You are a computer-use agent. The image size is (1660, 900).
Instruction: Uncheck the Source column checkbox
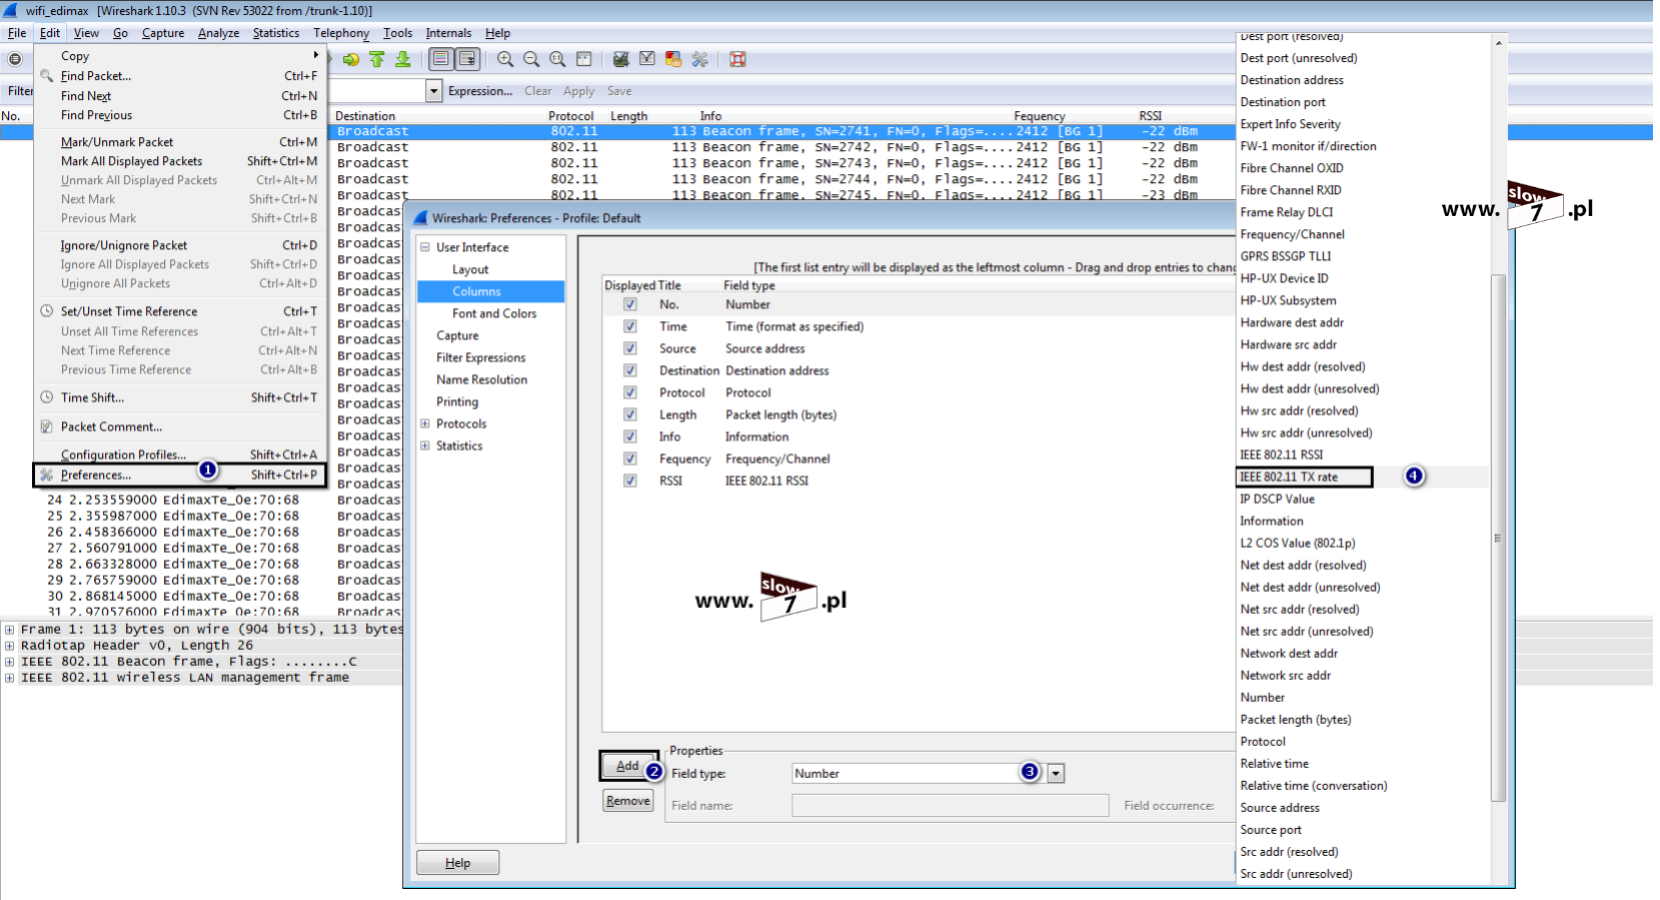coord(630,348)
